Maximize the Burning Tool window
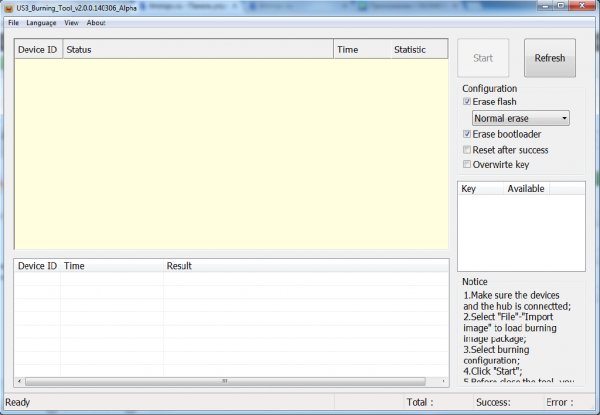The width and height of the screenshot is (600, 415). coord(561,5)
